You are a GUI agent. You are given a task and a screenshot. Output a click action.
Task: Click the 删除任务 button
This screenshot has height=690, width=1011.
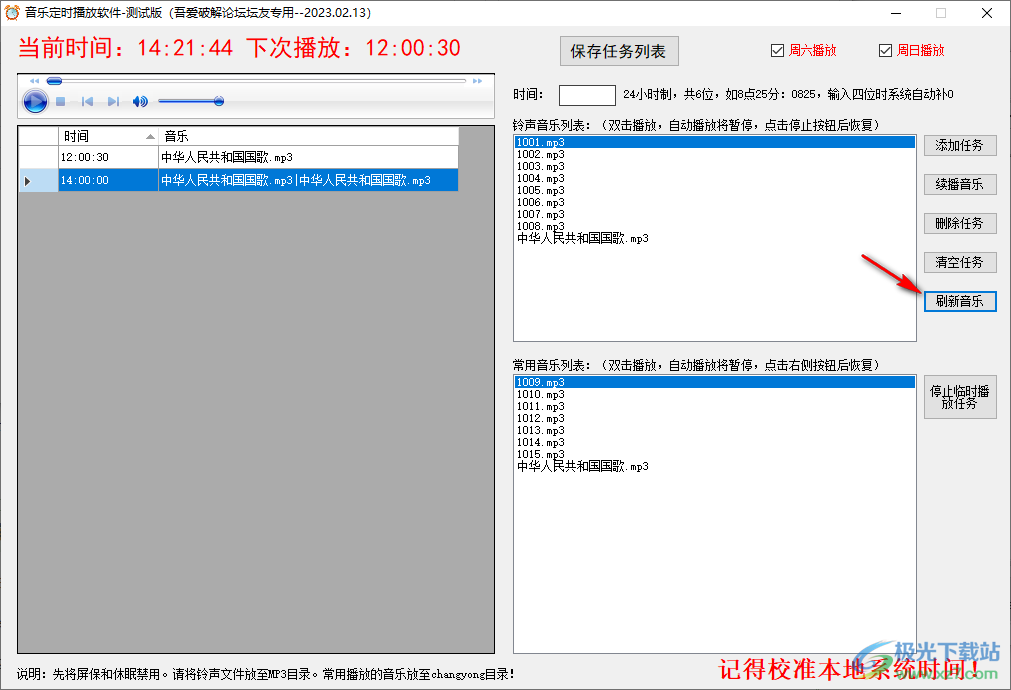[959, 223]
